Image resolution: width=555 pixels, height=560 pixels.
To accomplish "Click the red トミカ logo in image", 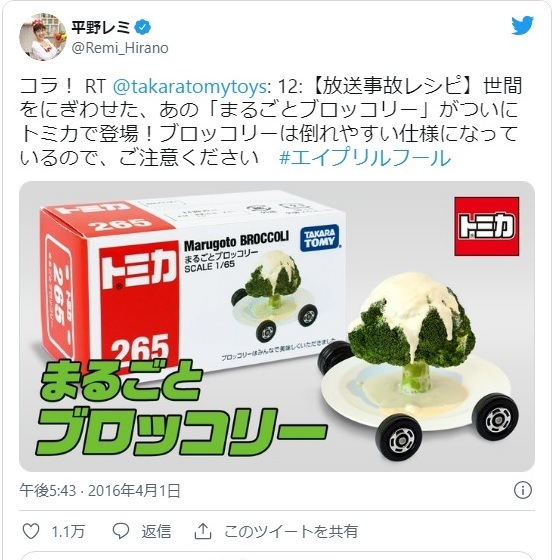I will coord(486,226).
